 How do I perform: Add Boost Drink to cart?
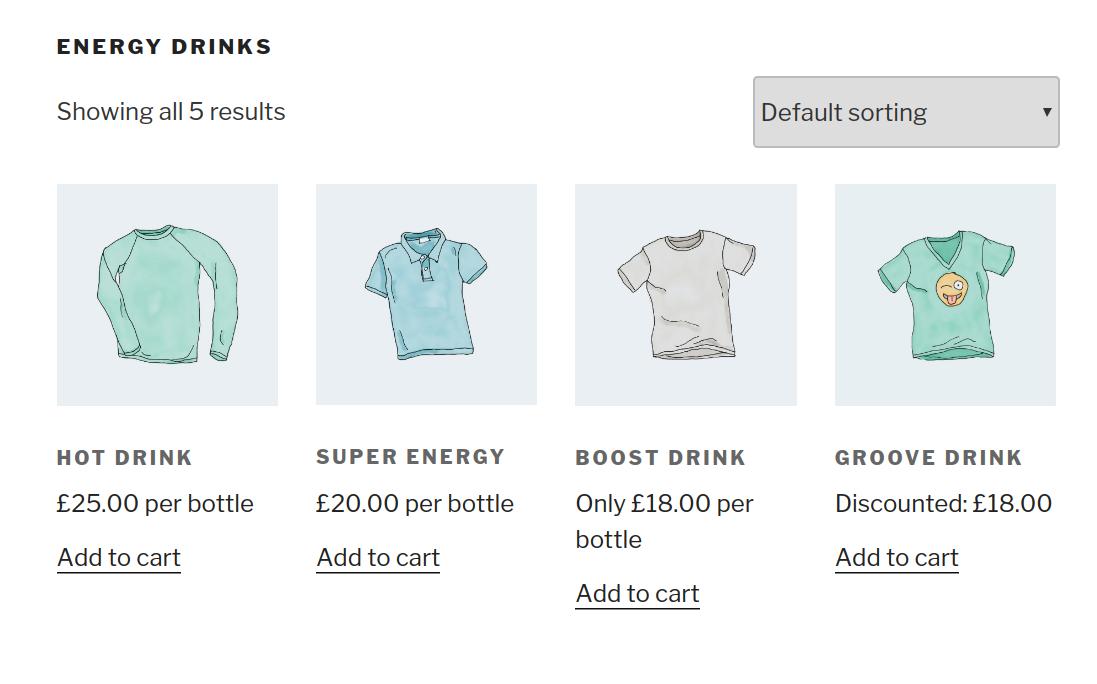(x=637, y=593)
